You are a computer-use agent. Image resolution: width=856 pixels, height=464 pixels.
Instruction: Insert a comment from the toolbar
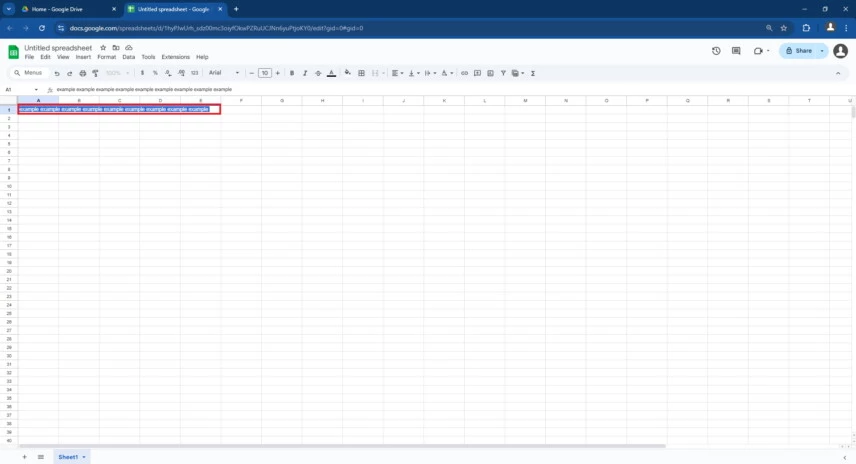477,73
